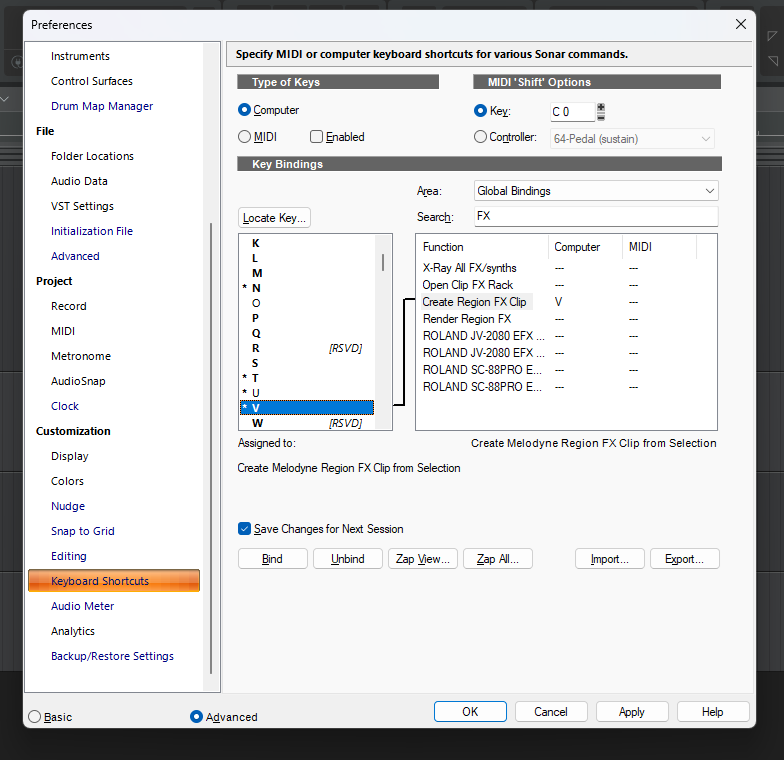Go to Drum Map Manager page
This screenshot has height=760, width=784.
102,106
